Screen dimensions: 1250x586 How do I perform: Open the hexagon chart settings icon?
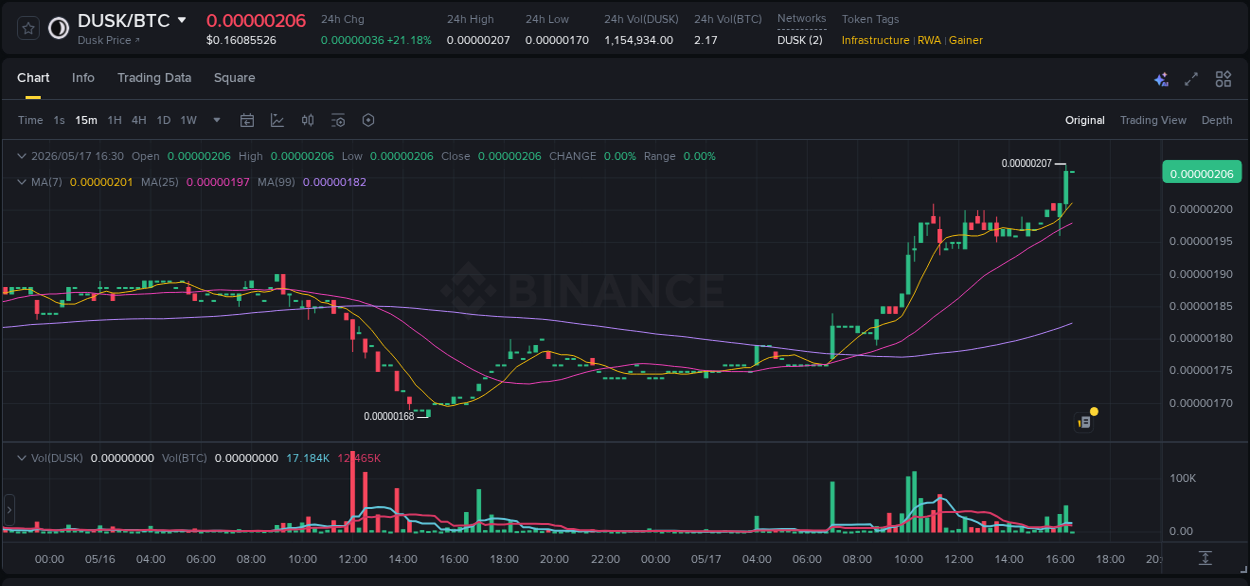pos(368,120)
